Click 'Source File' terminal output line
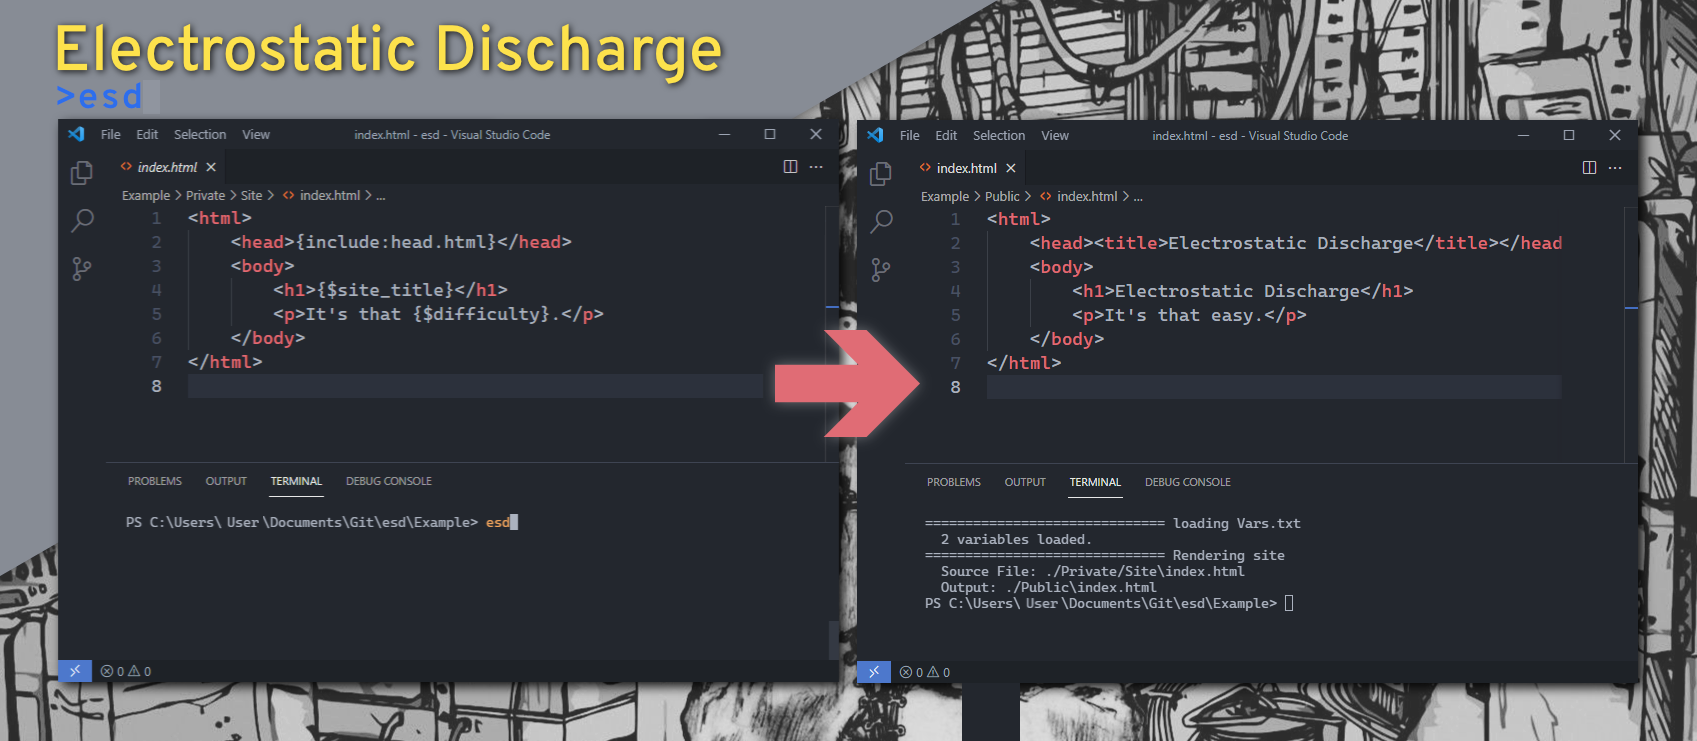Screen dimensions: 1697x741 tap(1092, 571)
